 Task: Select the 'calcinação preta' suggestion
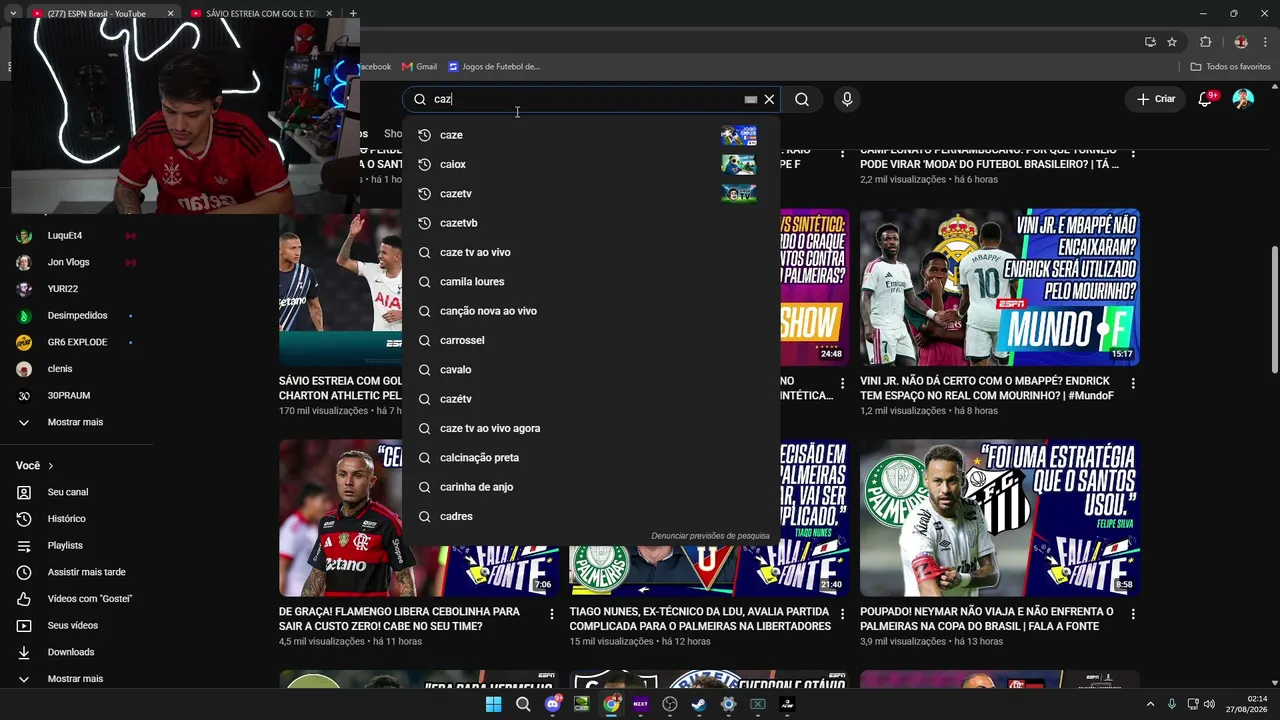click(x=590, y=458)
